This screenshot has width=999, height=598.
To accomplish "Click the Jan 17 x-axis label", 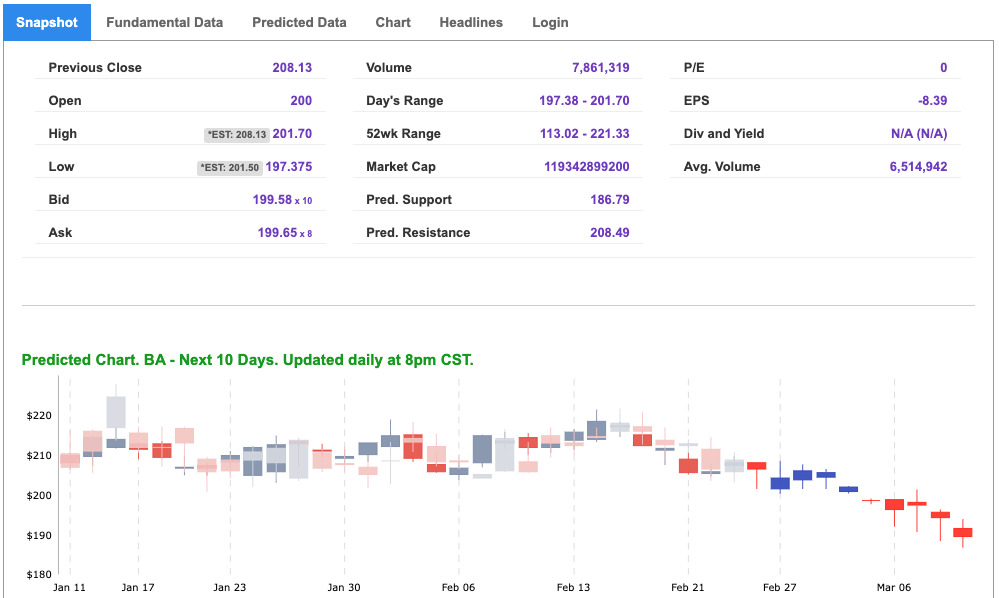I will 138,587.
